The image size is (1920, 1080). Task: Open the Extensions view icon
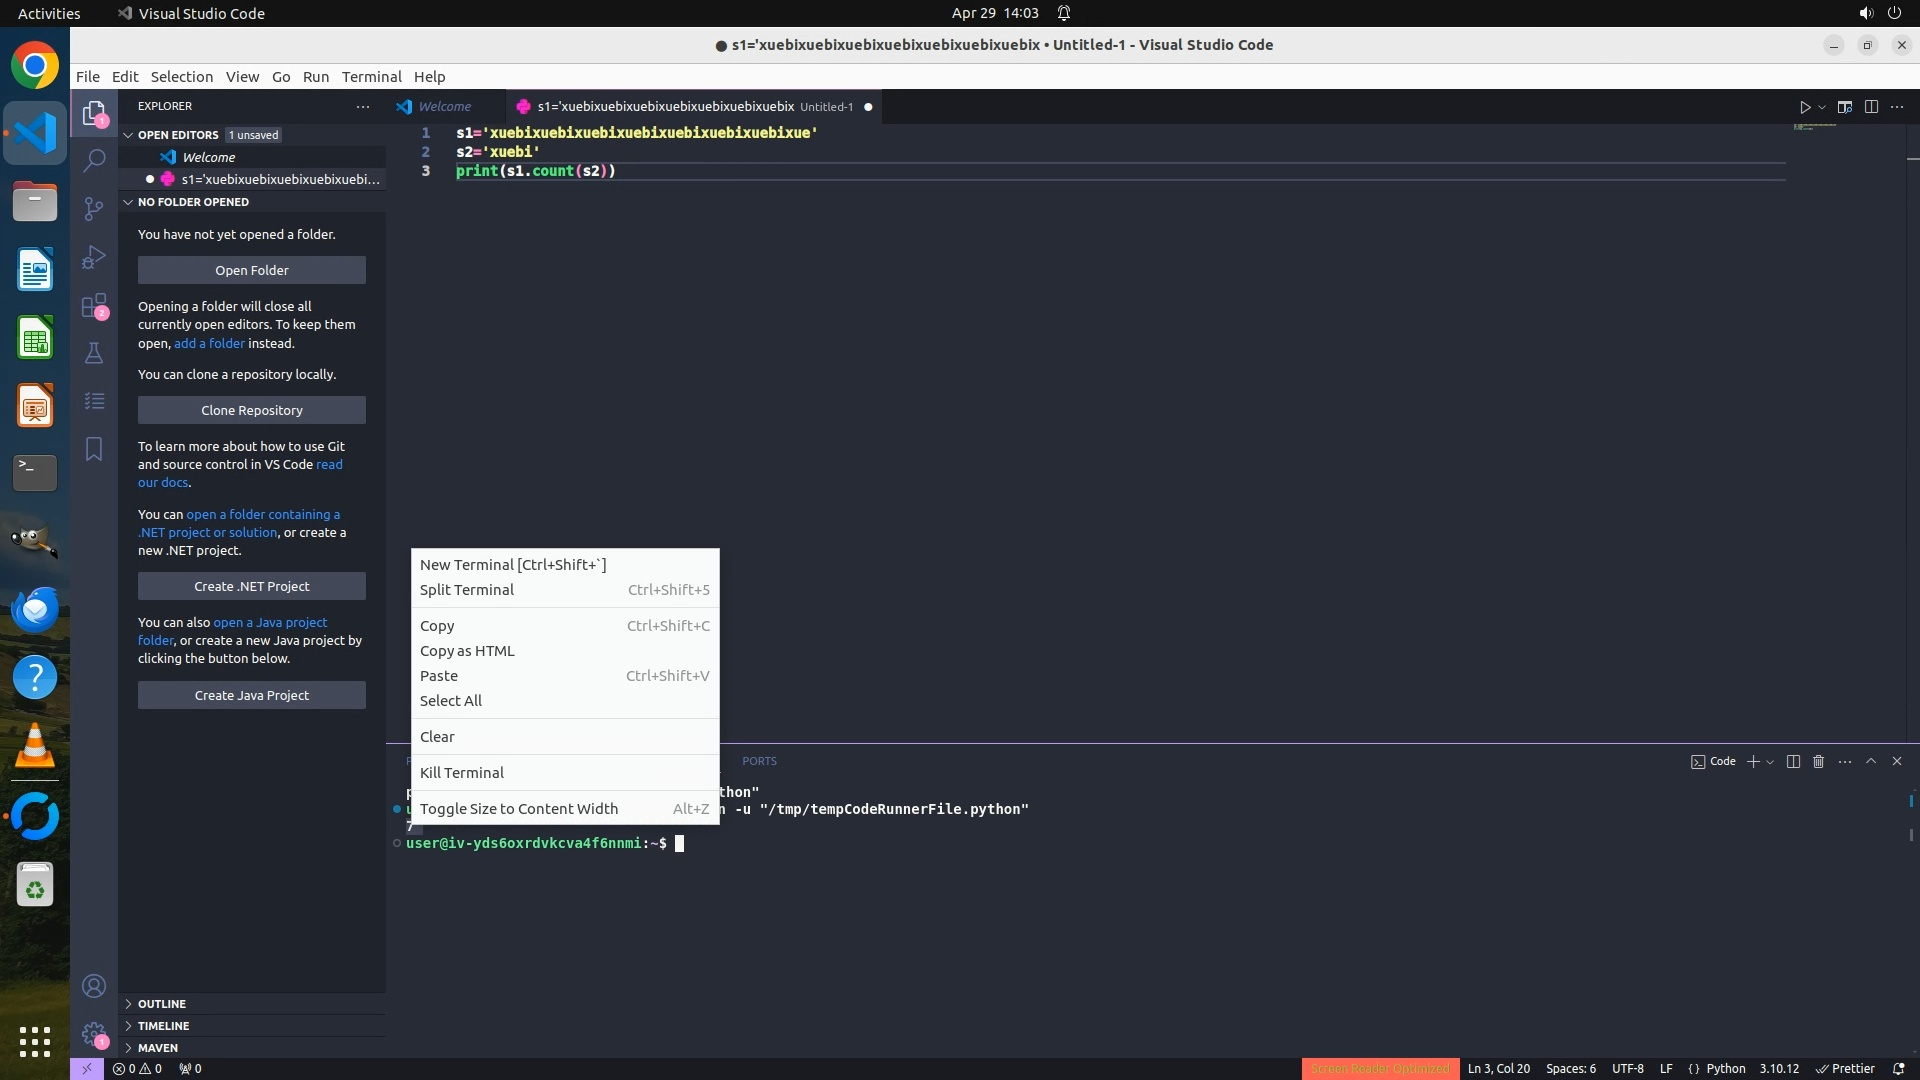click(x=94, y=306)
